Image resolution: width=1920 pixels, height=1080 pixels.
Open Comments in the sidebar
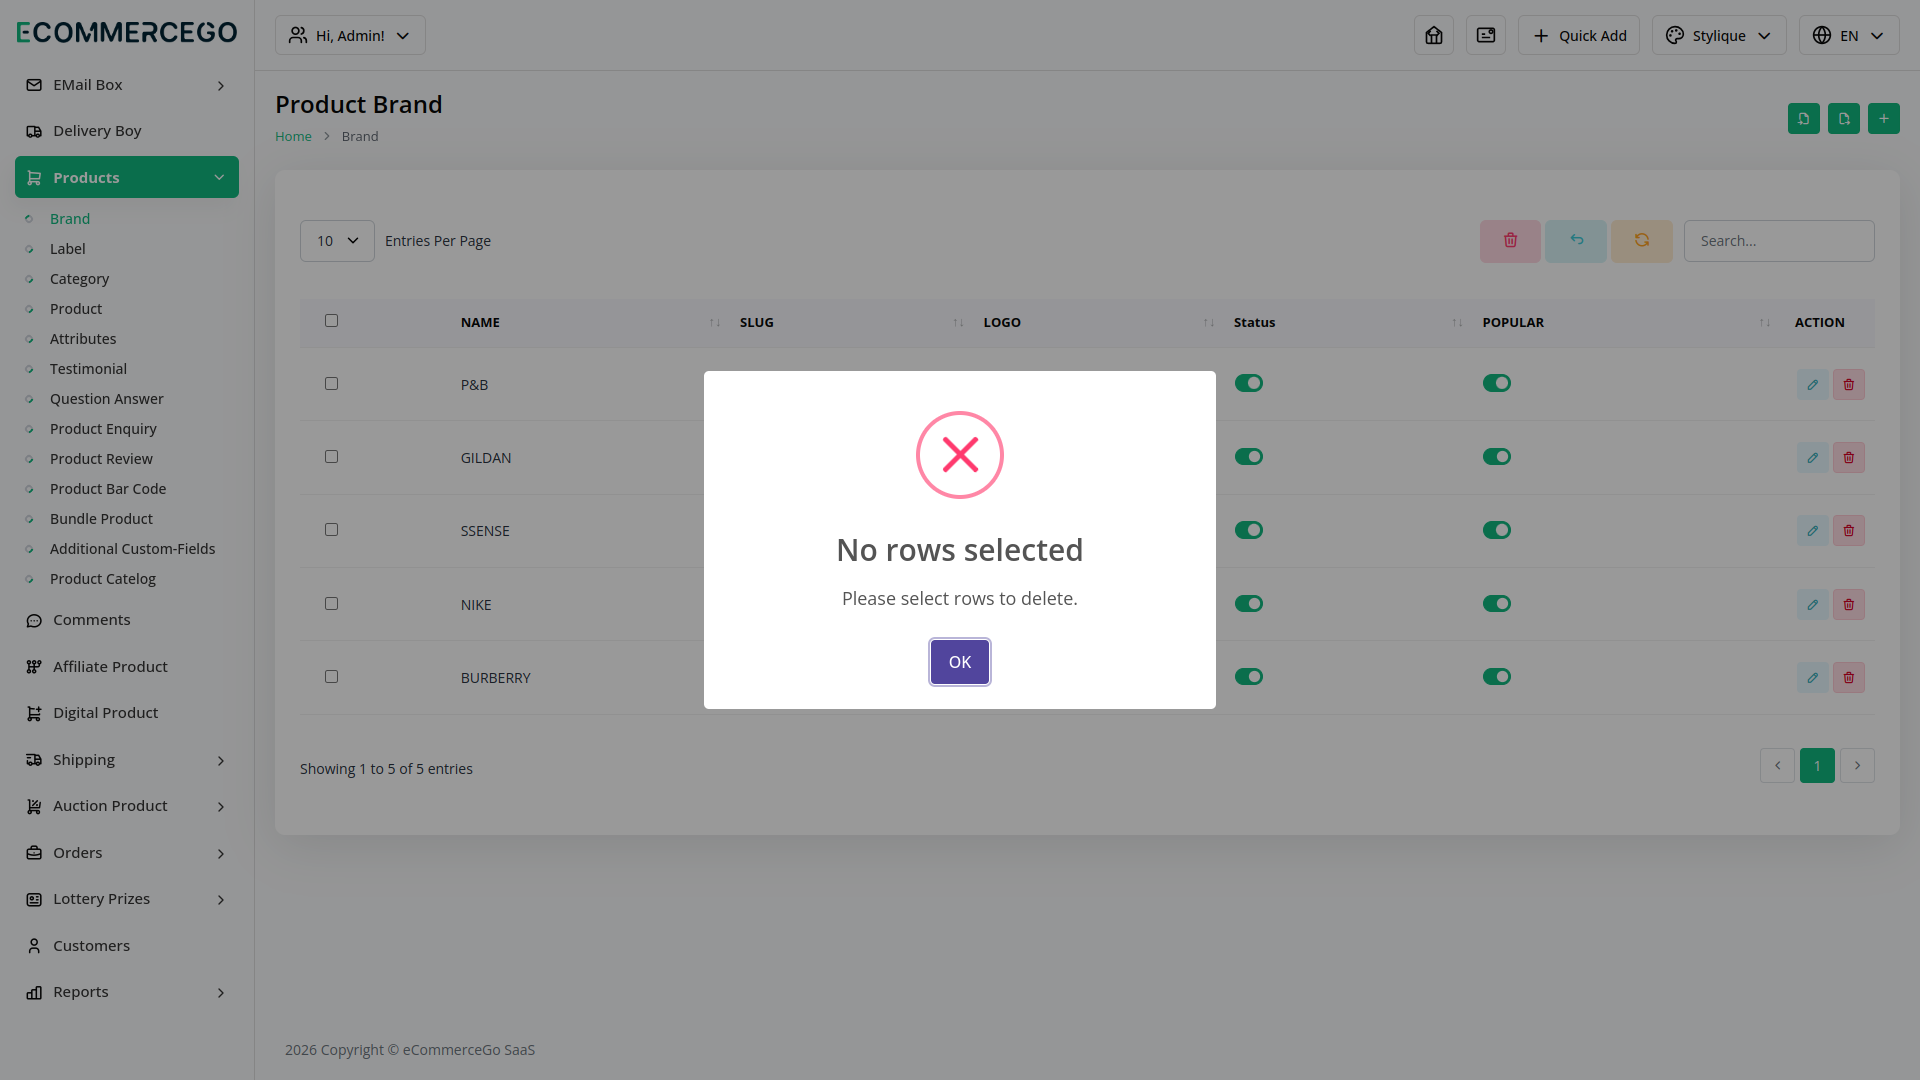pyautogui.click(x=127, y=620)
